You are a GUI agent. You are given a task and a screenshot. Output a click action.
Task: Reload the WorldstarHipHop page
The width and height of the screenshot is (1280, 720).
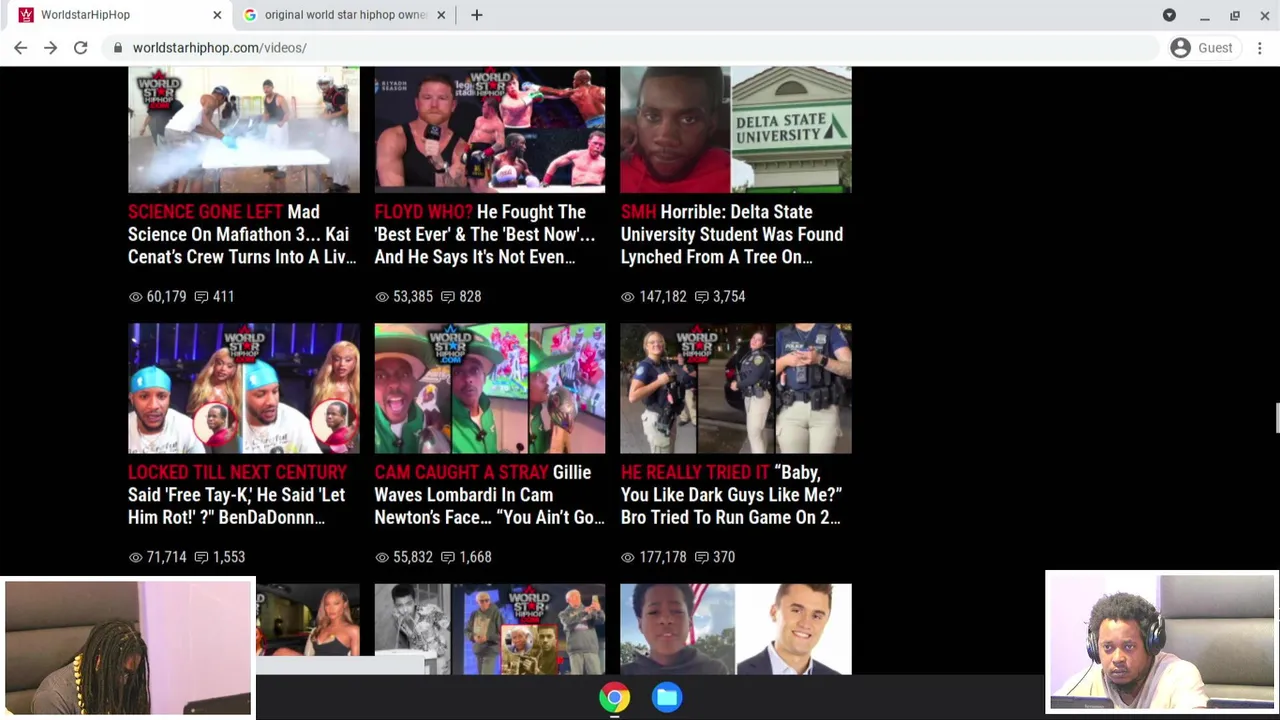[80, 48]
